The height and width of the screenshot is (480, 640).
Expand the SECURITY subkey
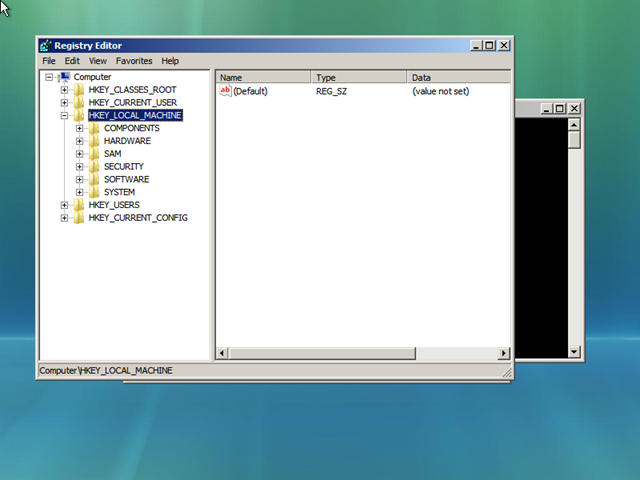coord(80,167)
